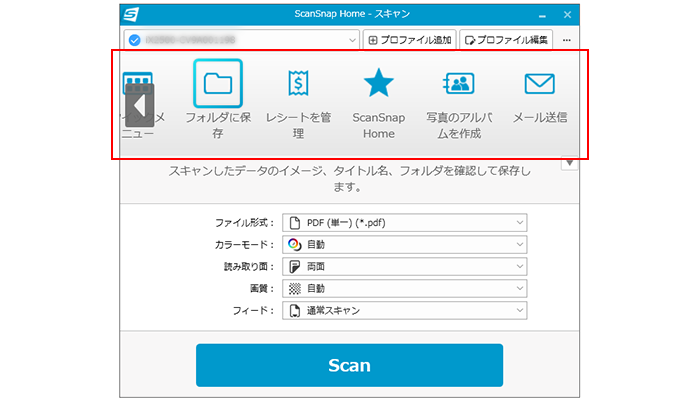Screen dimensions: 700x400
Task: Open the scanner selection dropdown
Action: click(242, 40)
